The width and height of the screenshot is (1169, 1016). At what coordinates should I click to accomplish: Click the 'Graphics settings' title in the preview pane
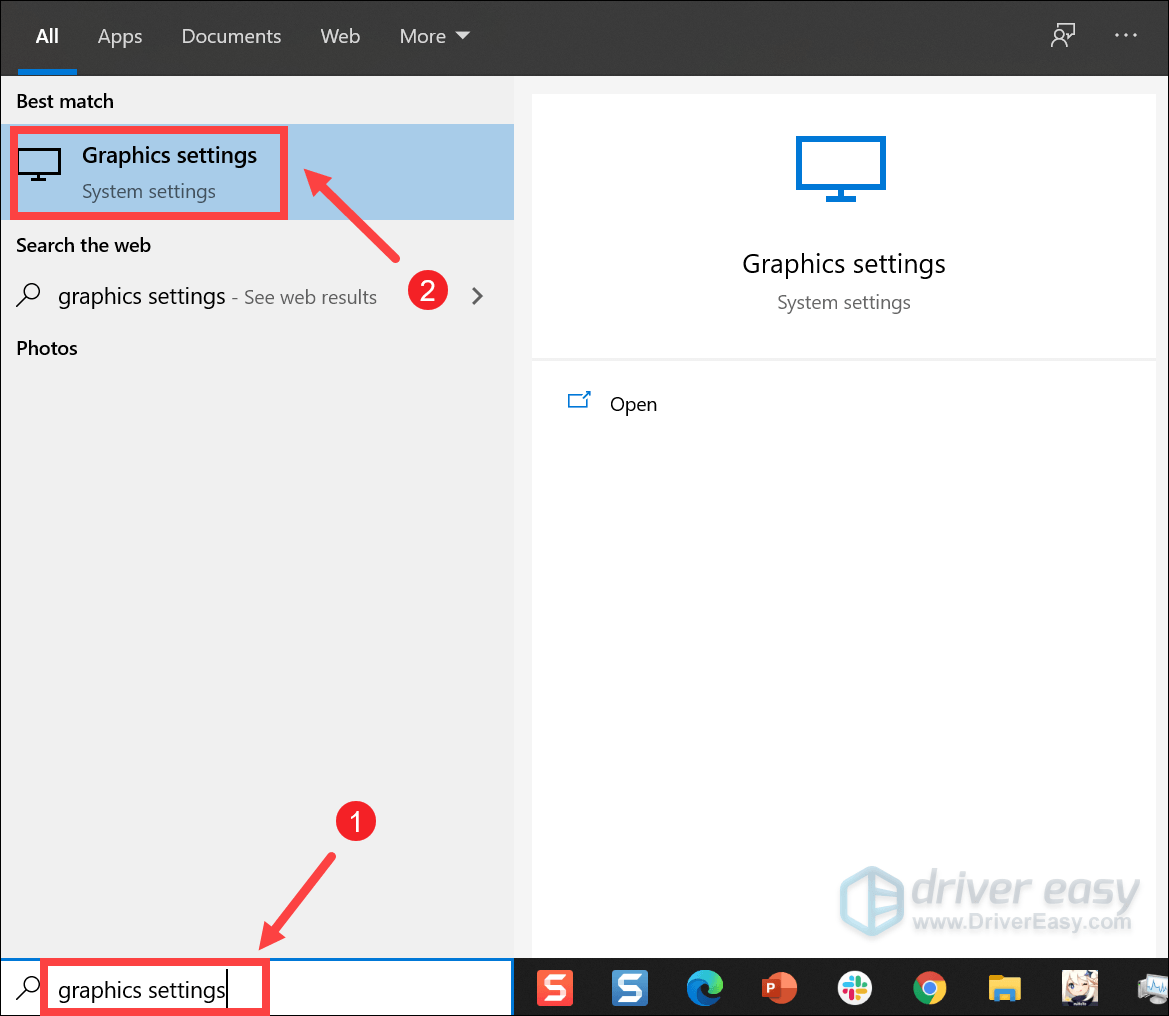click(843, 264)
